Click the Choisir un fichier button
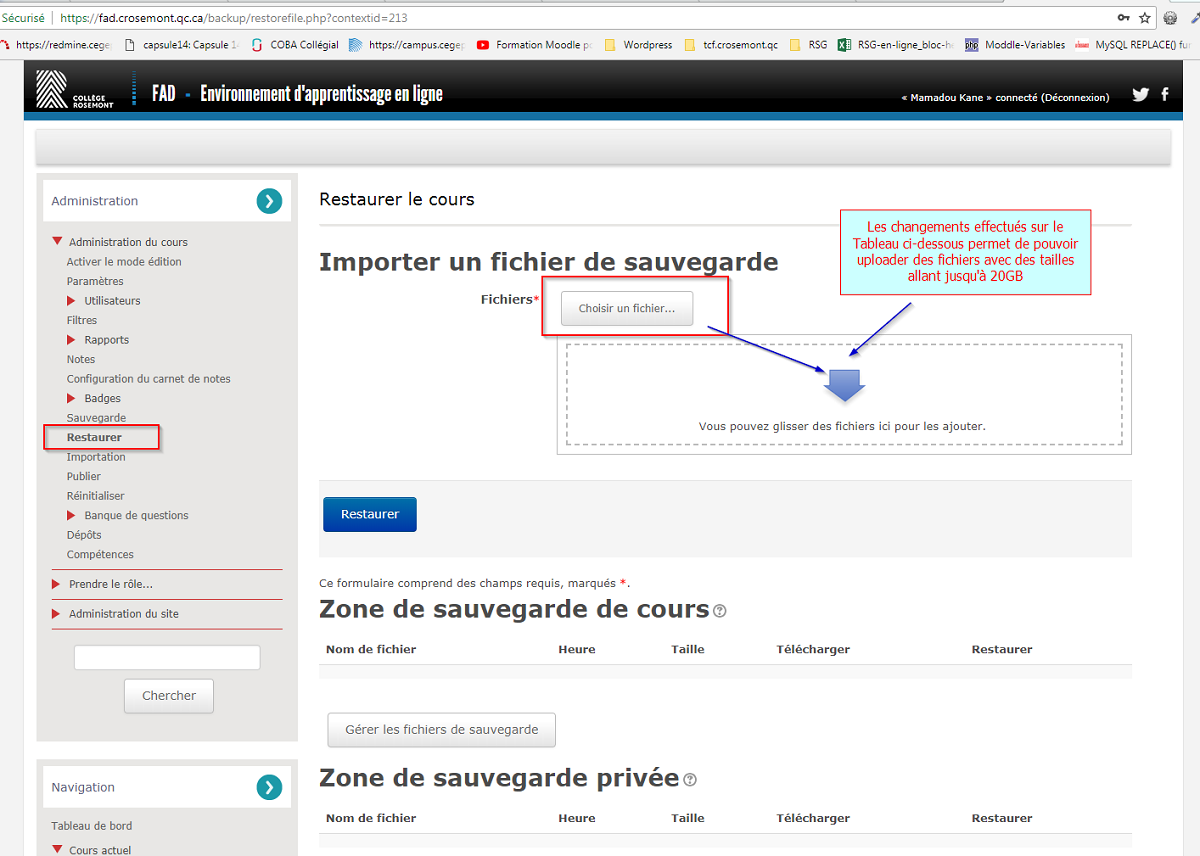 627,309
